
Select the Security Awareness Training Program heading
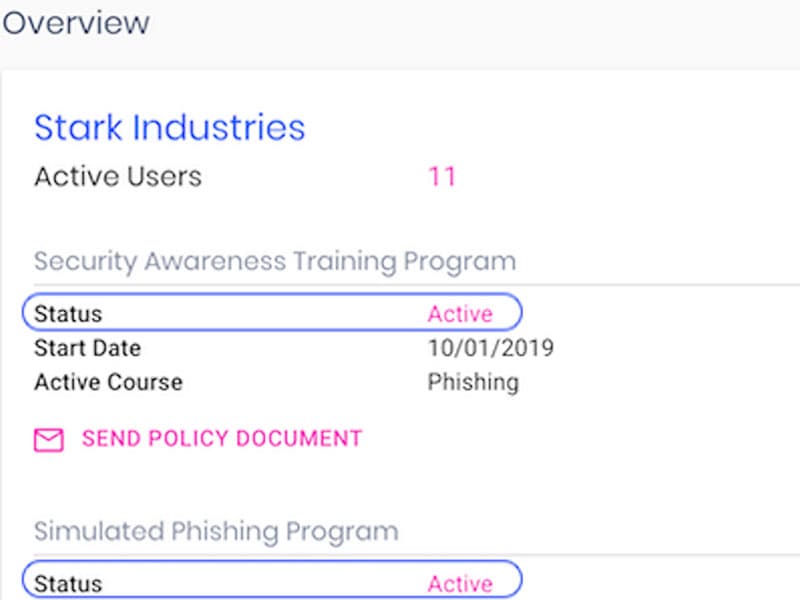tap(275, 262)
